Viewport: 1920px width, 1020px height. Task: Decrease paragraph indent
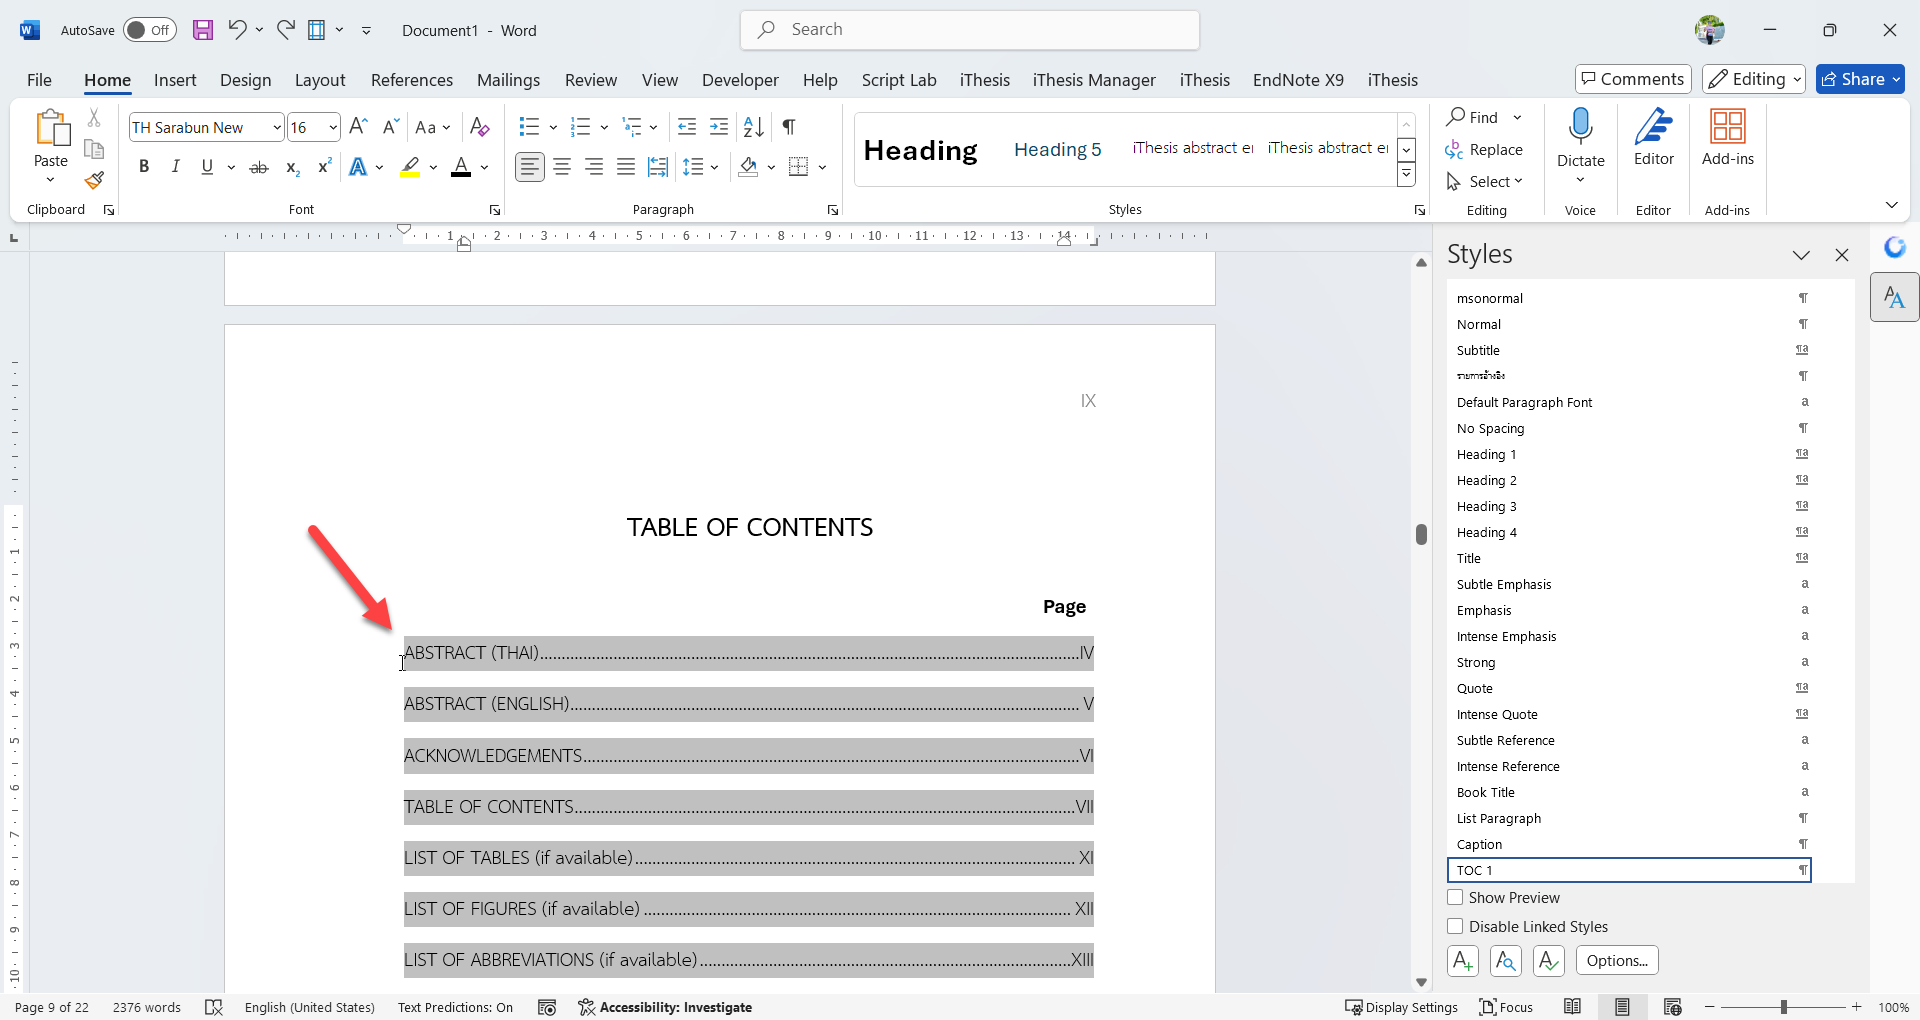click(x=687, y=127)
